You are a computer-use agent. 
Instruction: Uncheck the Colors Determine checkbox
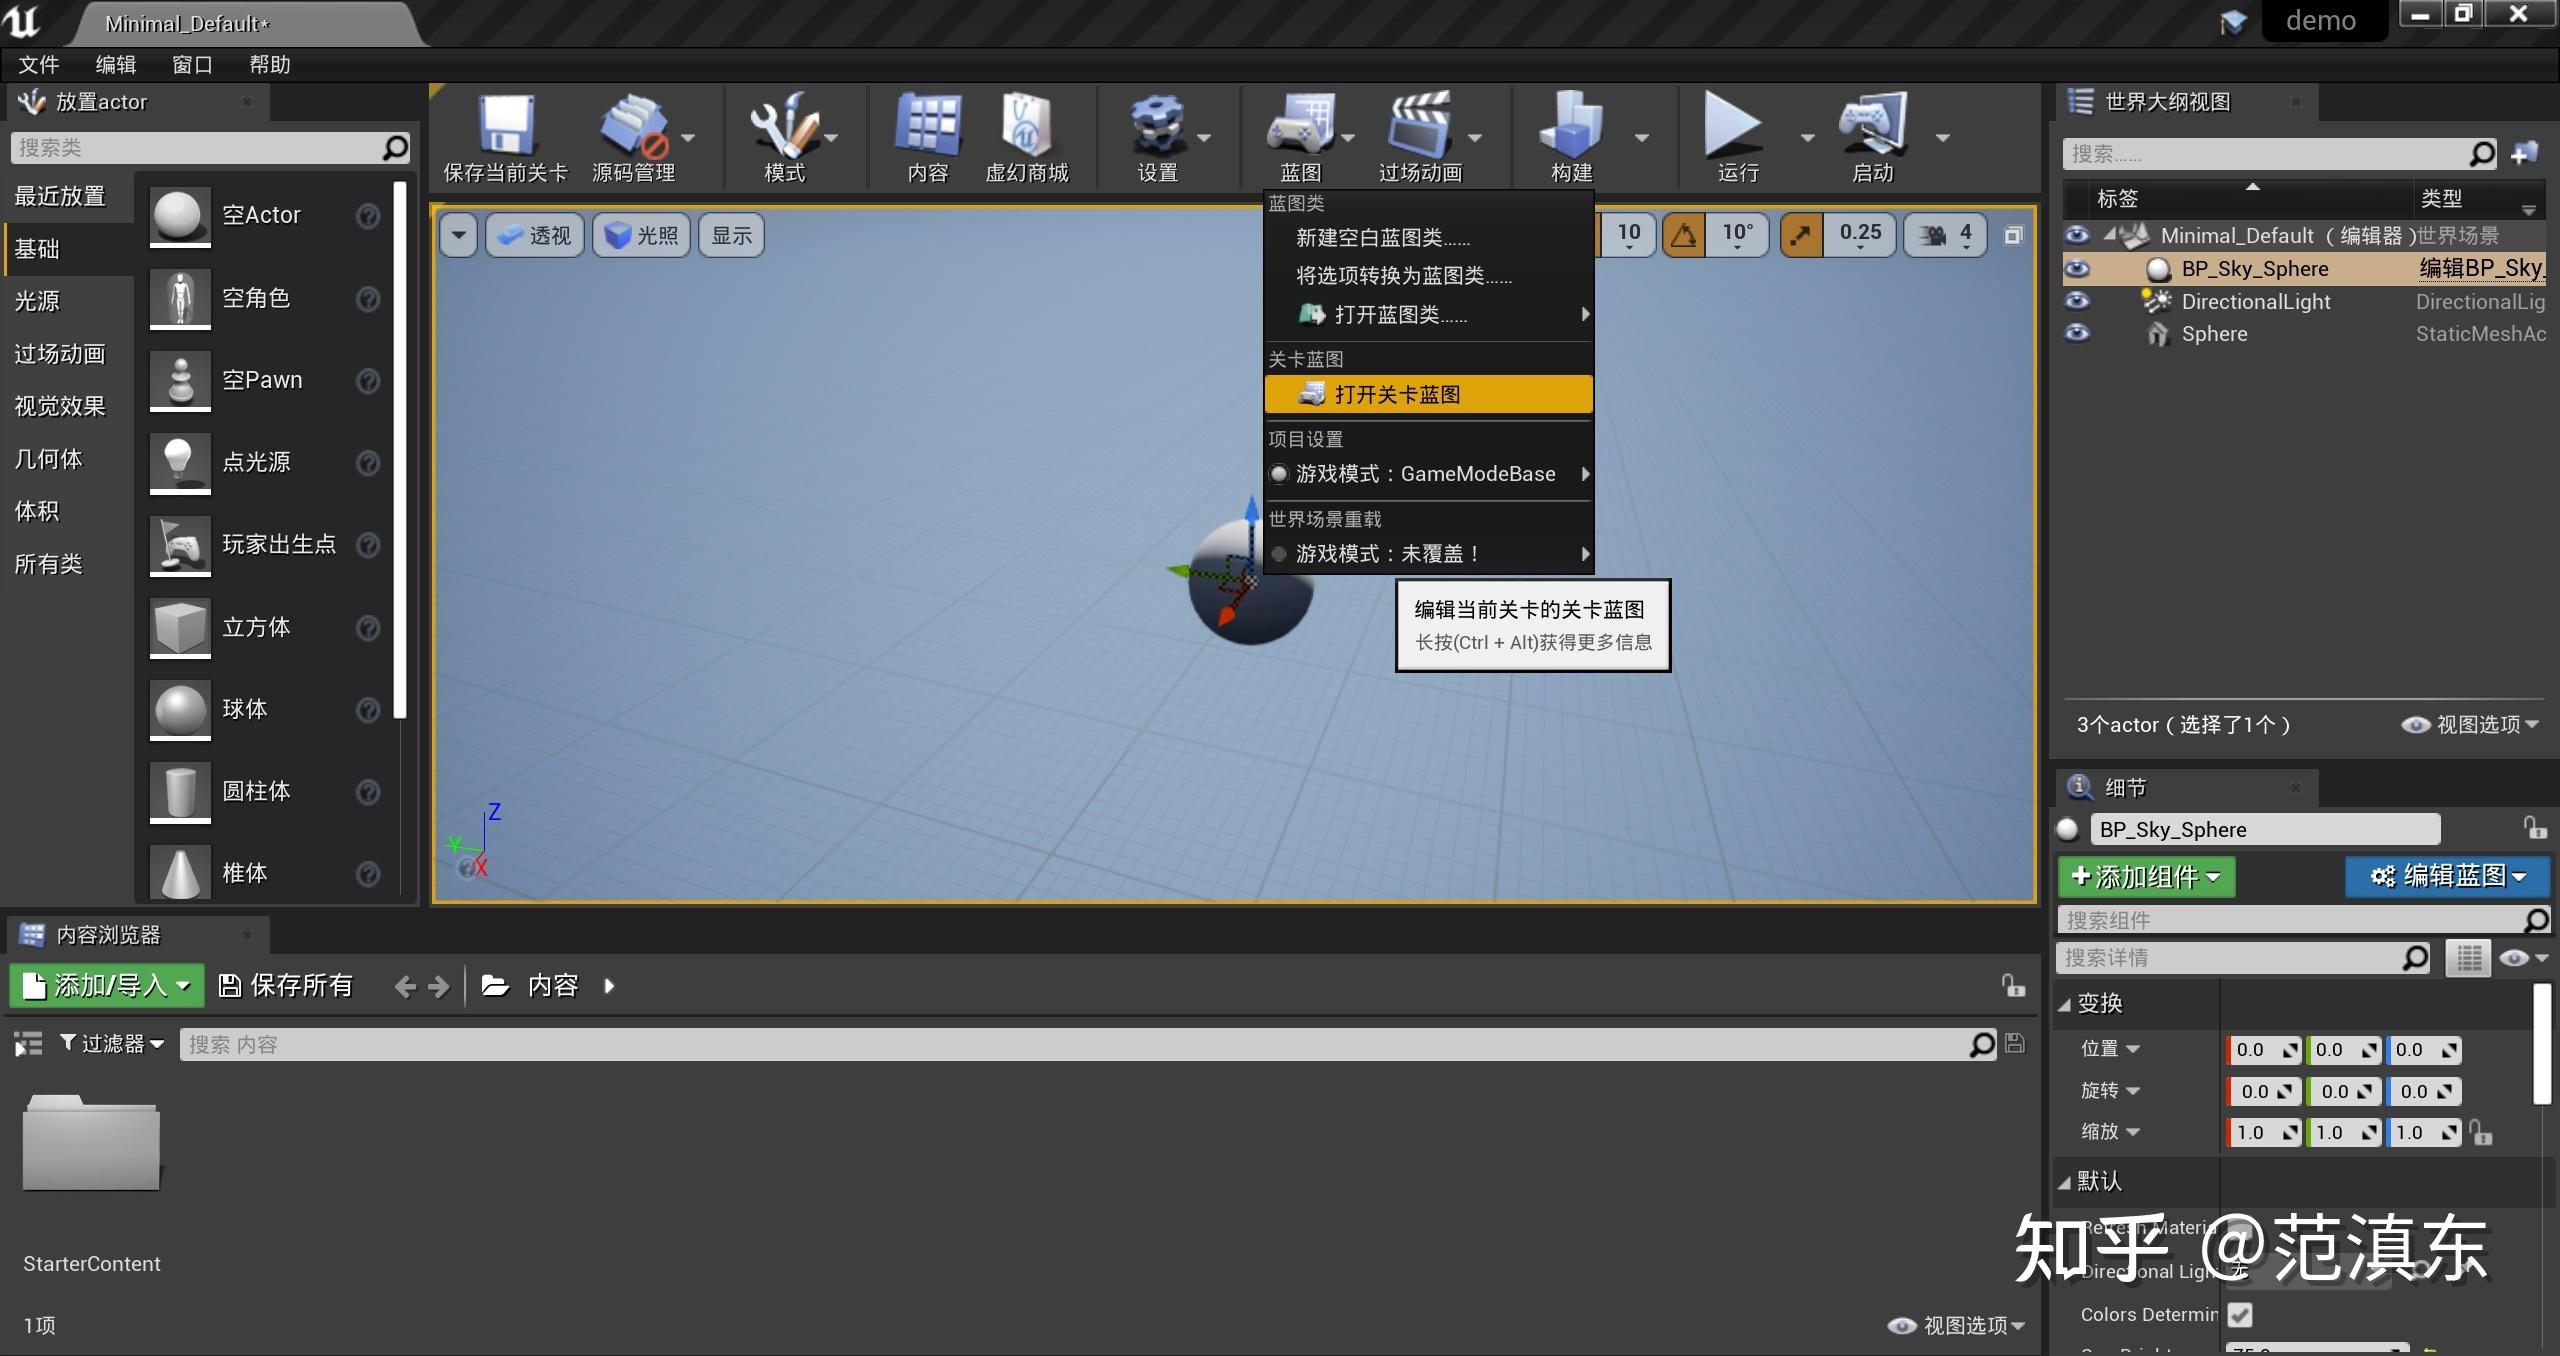click(2240, 1314)
